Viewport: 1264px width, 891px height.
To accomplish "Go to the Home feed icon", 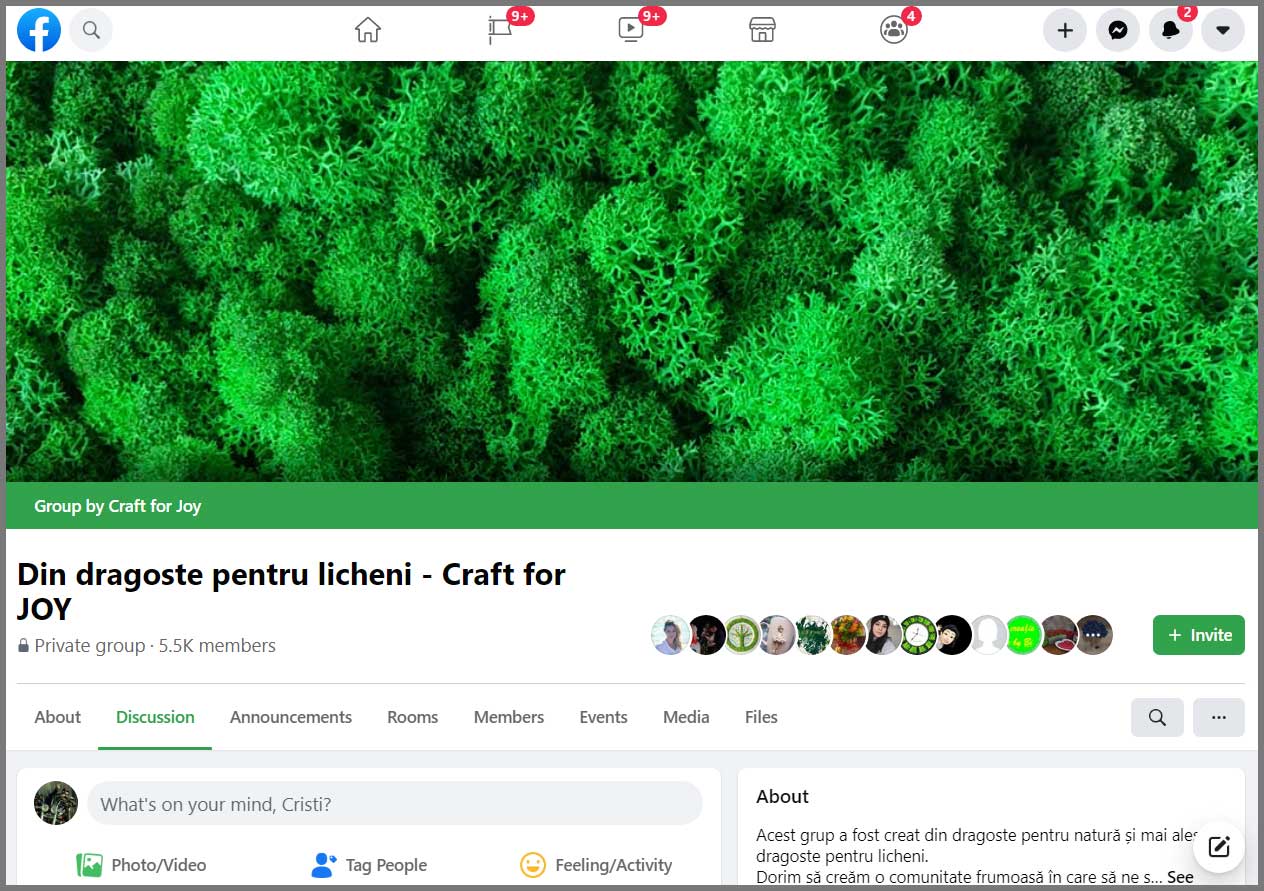I will point(368,30).
